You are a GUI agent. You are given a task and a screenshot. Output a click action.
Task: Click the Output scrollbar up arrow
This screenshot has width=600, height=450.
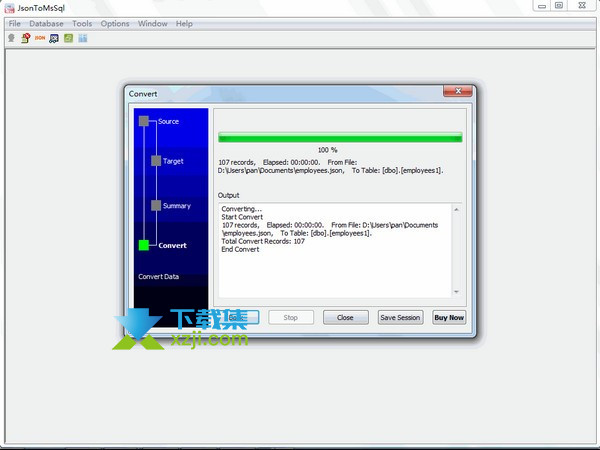(456, 209)
